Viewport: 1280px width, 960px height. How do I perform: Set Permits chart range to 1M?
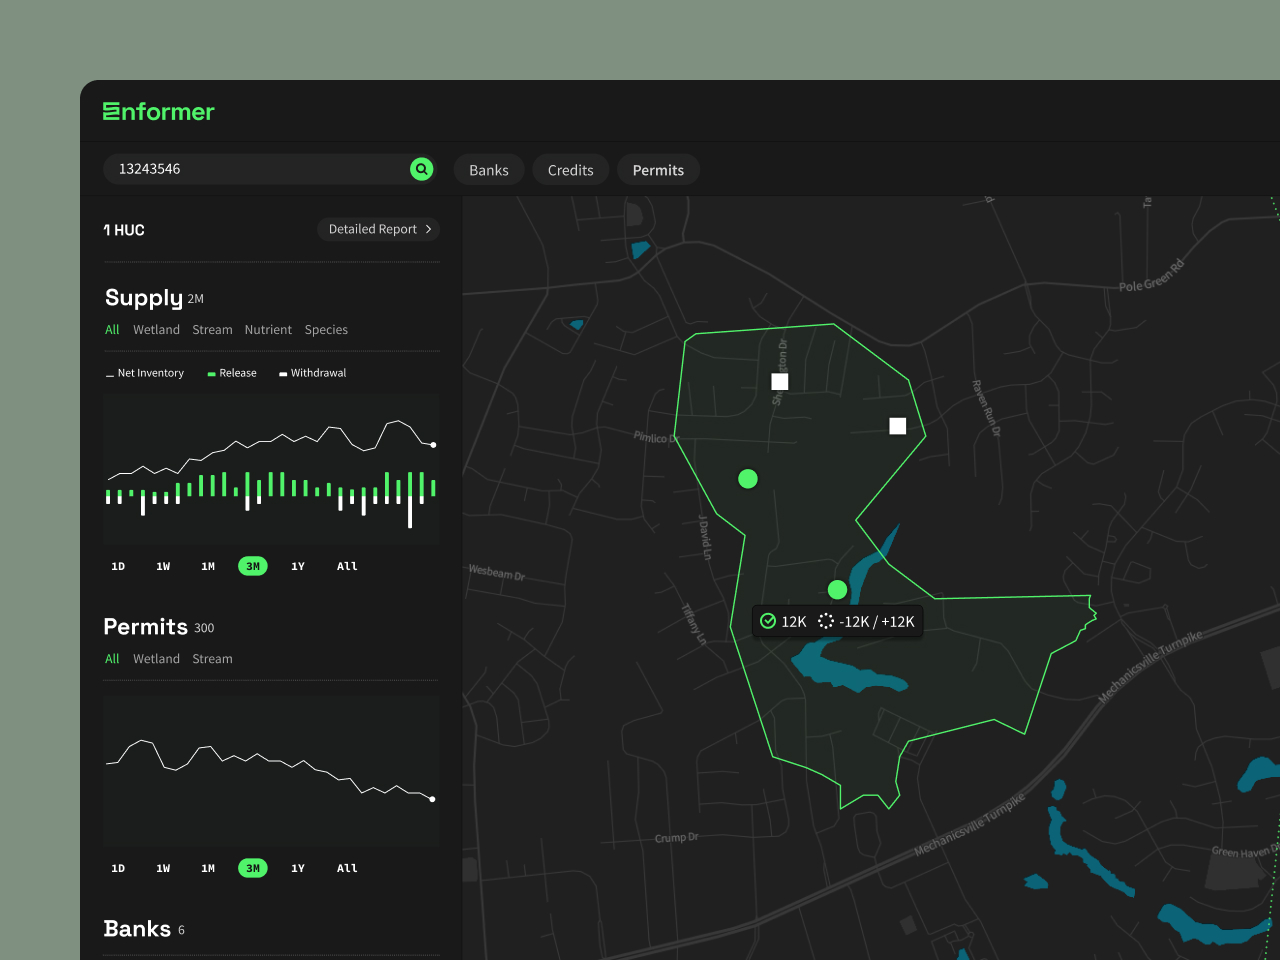click(208, 868)
